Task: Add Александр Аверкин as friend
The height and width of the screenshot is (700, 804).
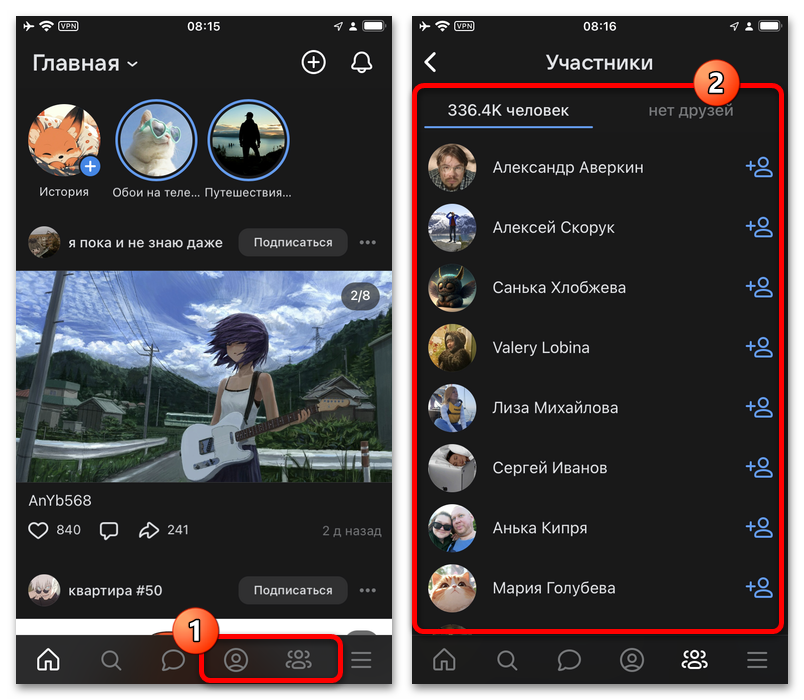Action: [759, 167]
